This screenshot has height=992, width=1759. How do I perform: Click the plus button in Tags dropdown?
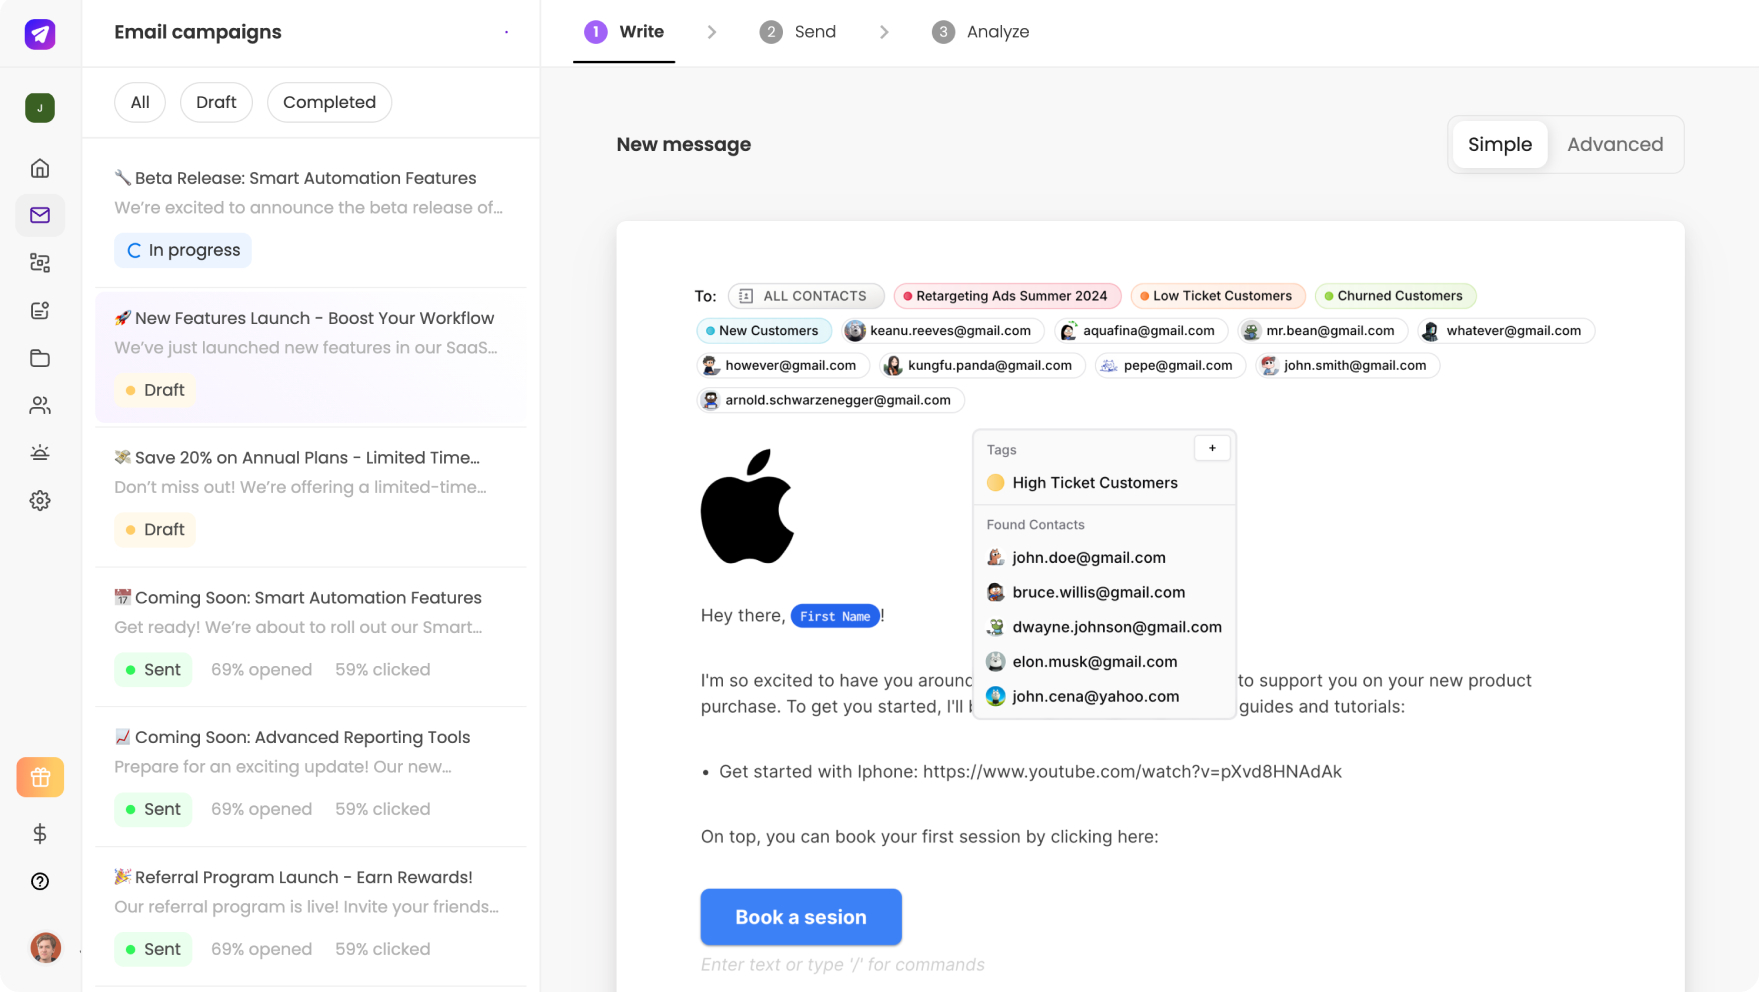tap(1212, 448)
